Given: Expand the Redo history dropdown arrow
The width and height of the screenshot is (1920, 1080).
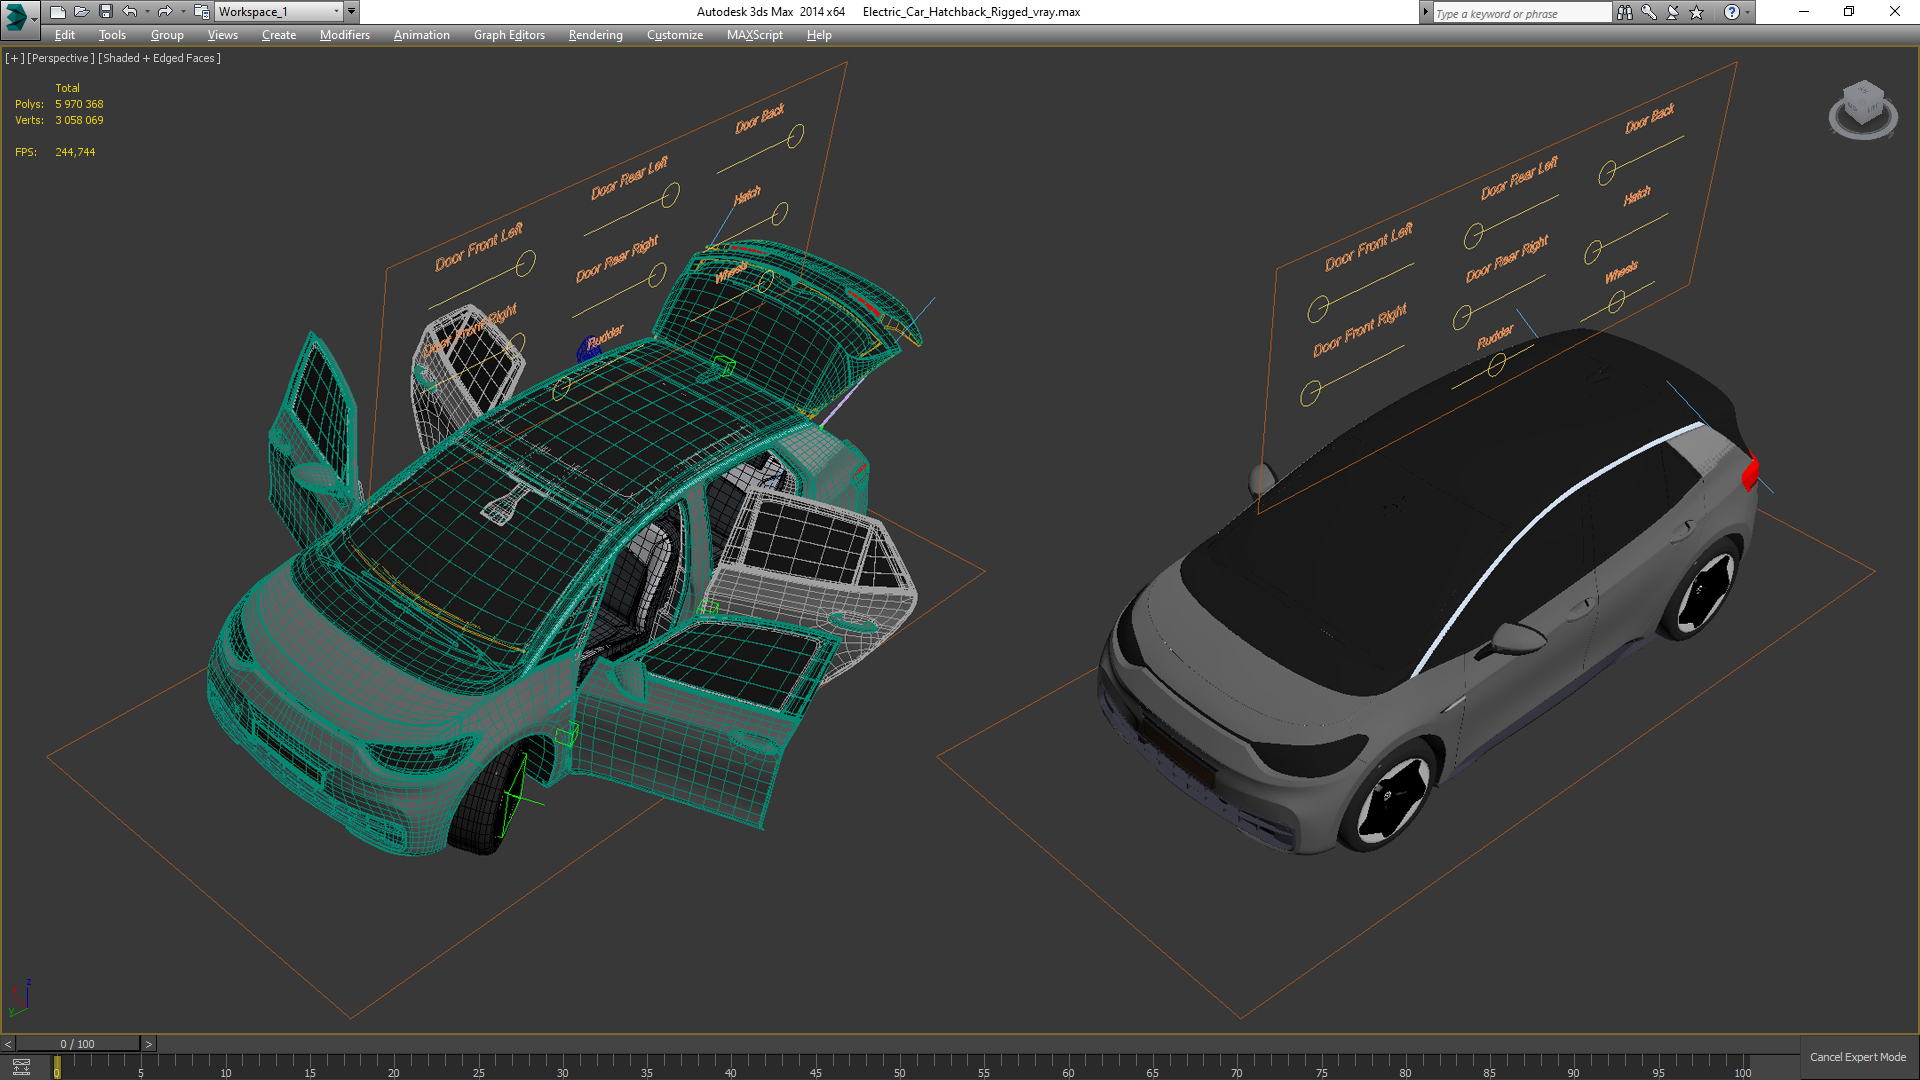Looking at the screenshot, I should [183, 12].
